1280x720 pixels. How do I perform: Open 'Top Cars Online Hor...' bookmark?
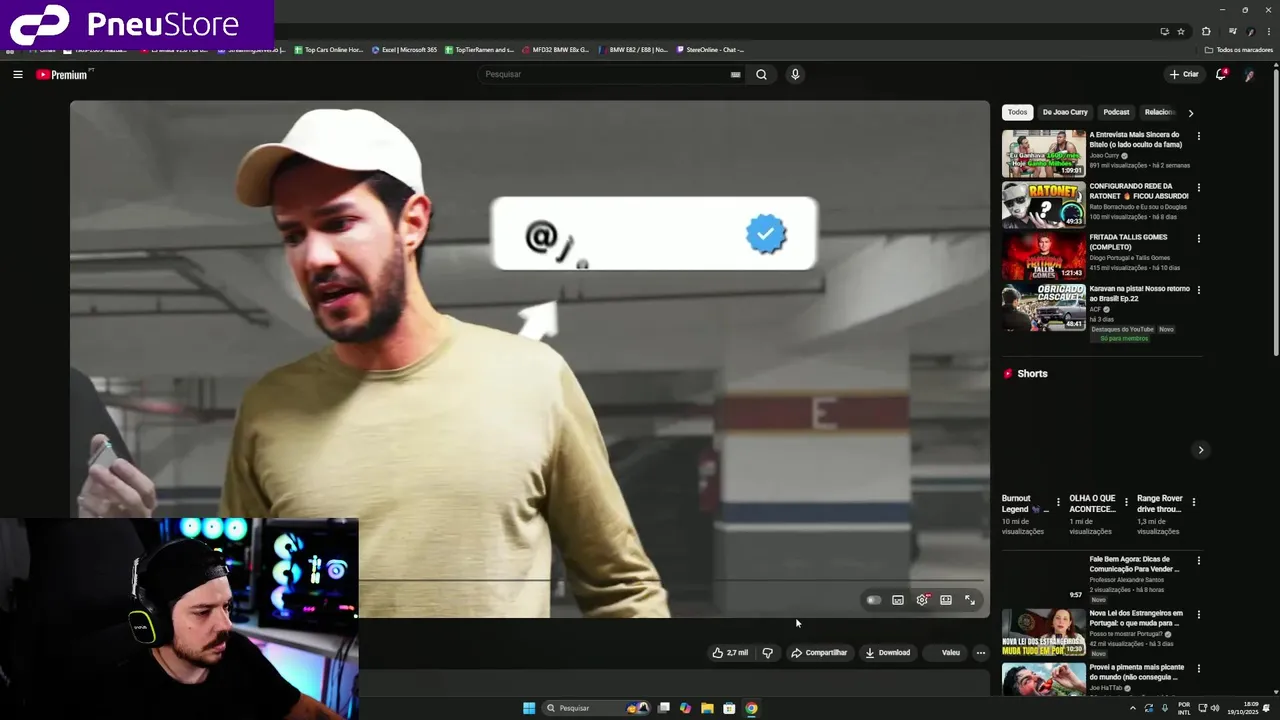[329, 50]
